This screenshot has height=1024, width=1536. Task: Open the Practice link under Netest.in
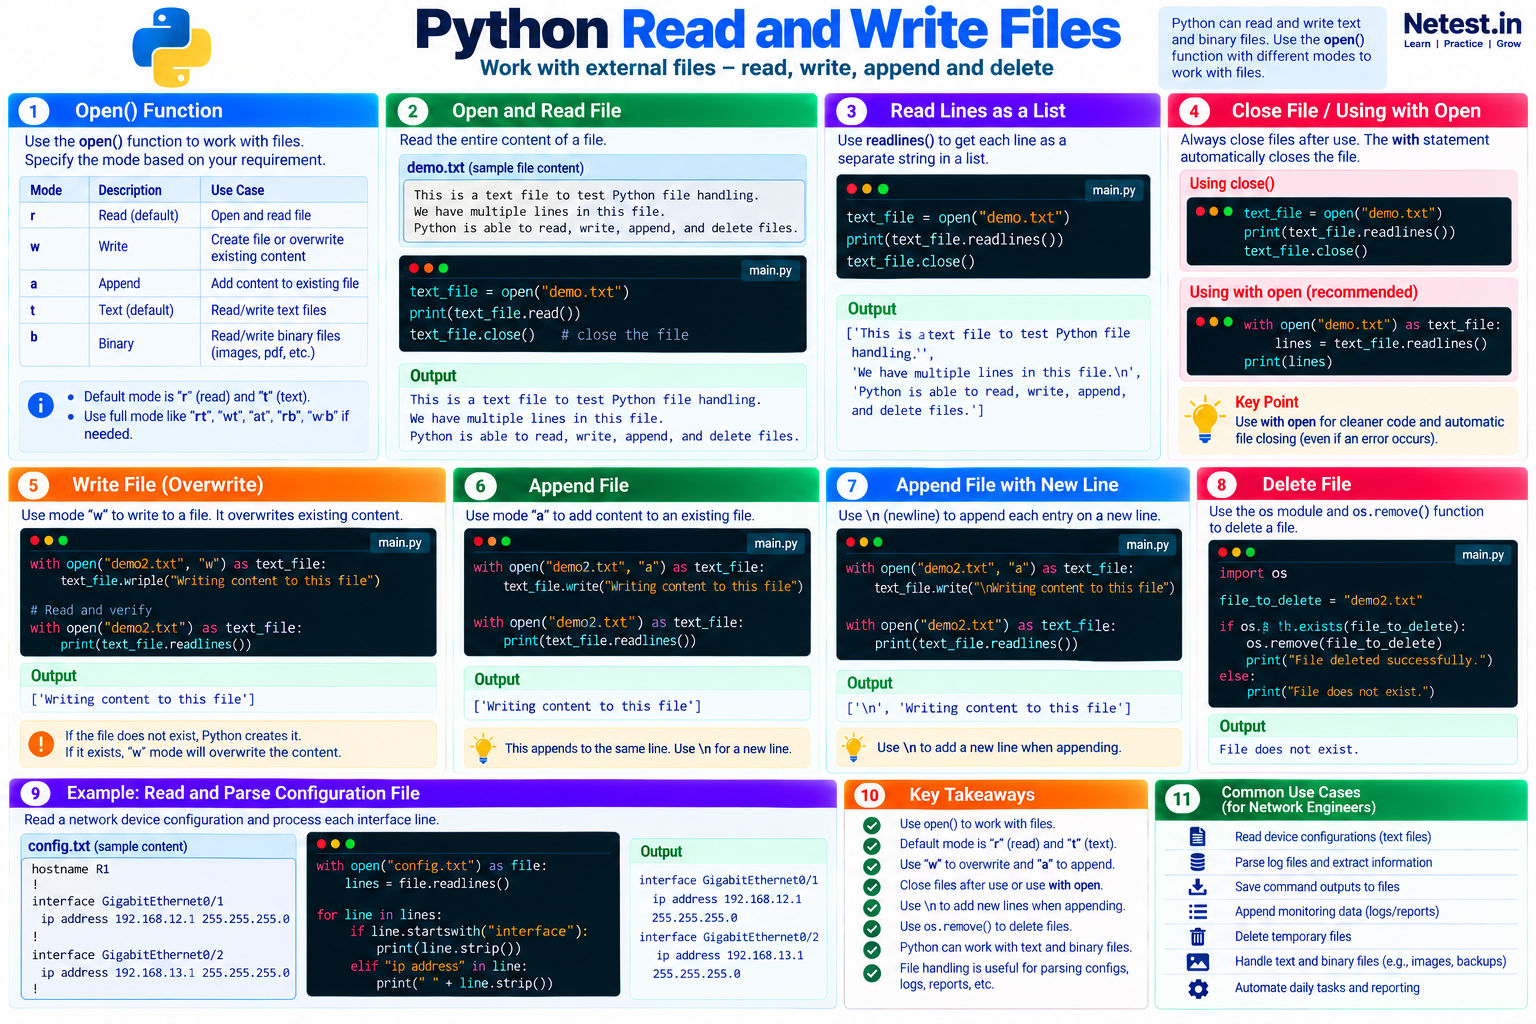click(1463, 44)
